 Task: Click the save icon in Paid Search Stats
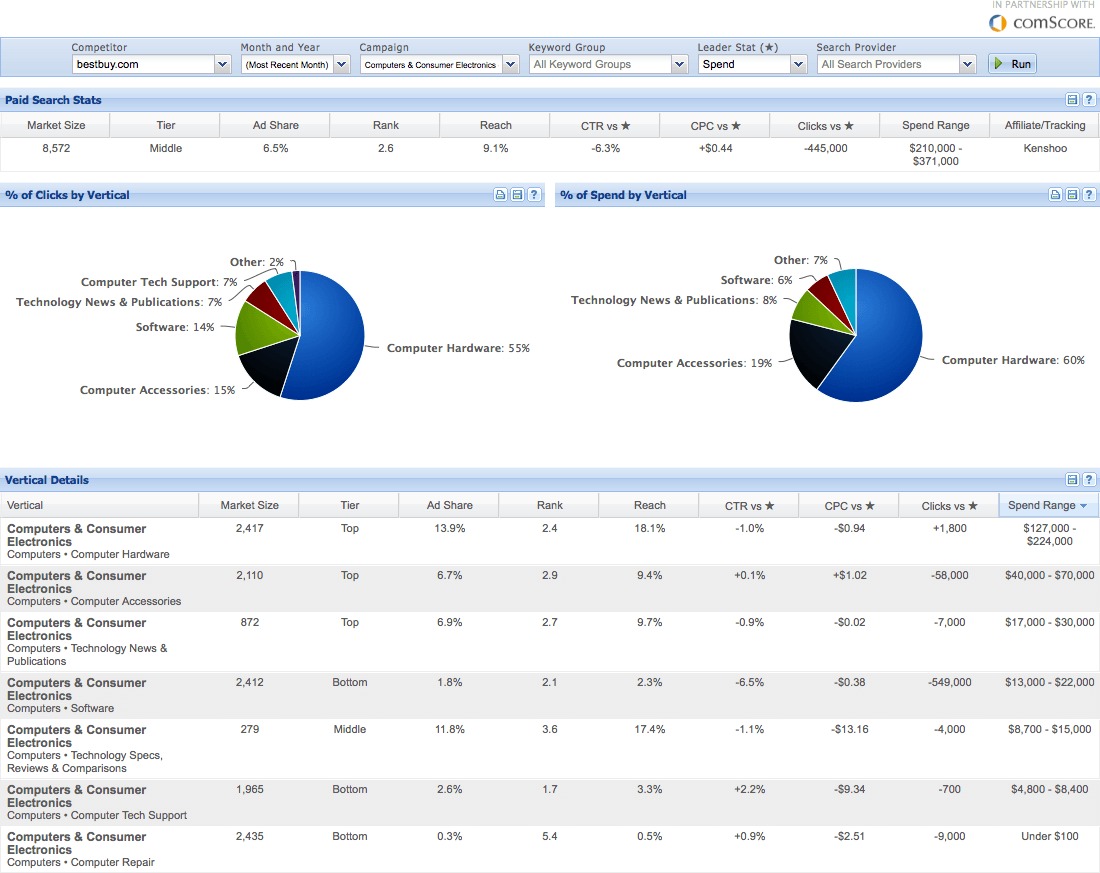[1072, 100]
